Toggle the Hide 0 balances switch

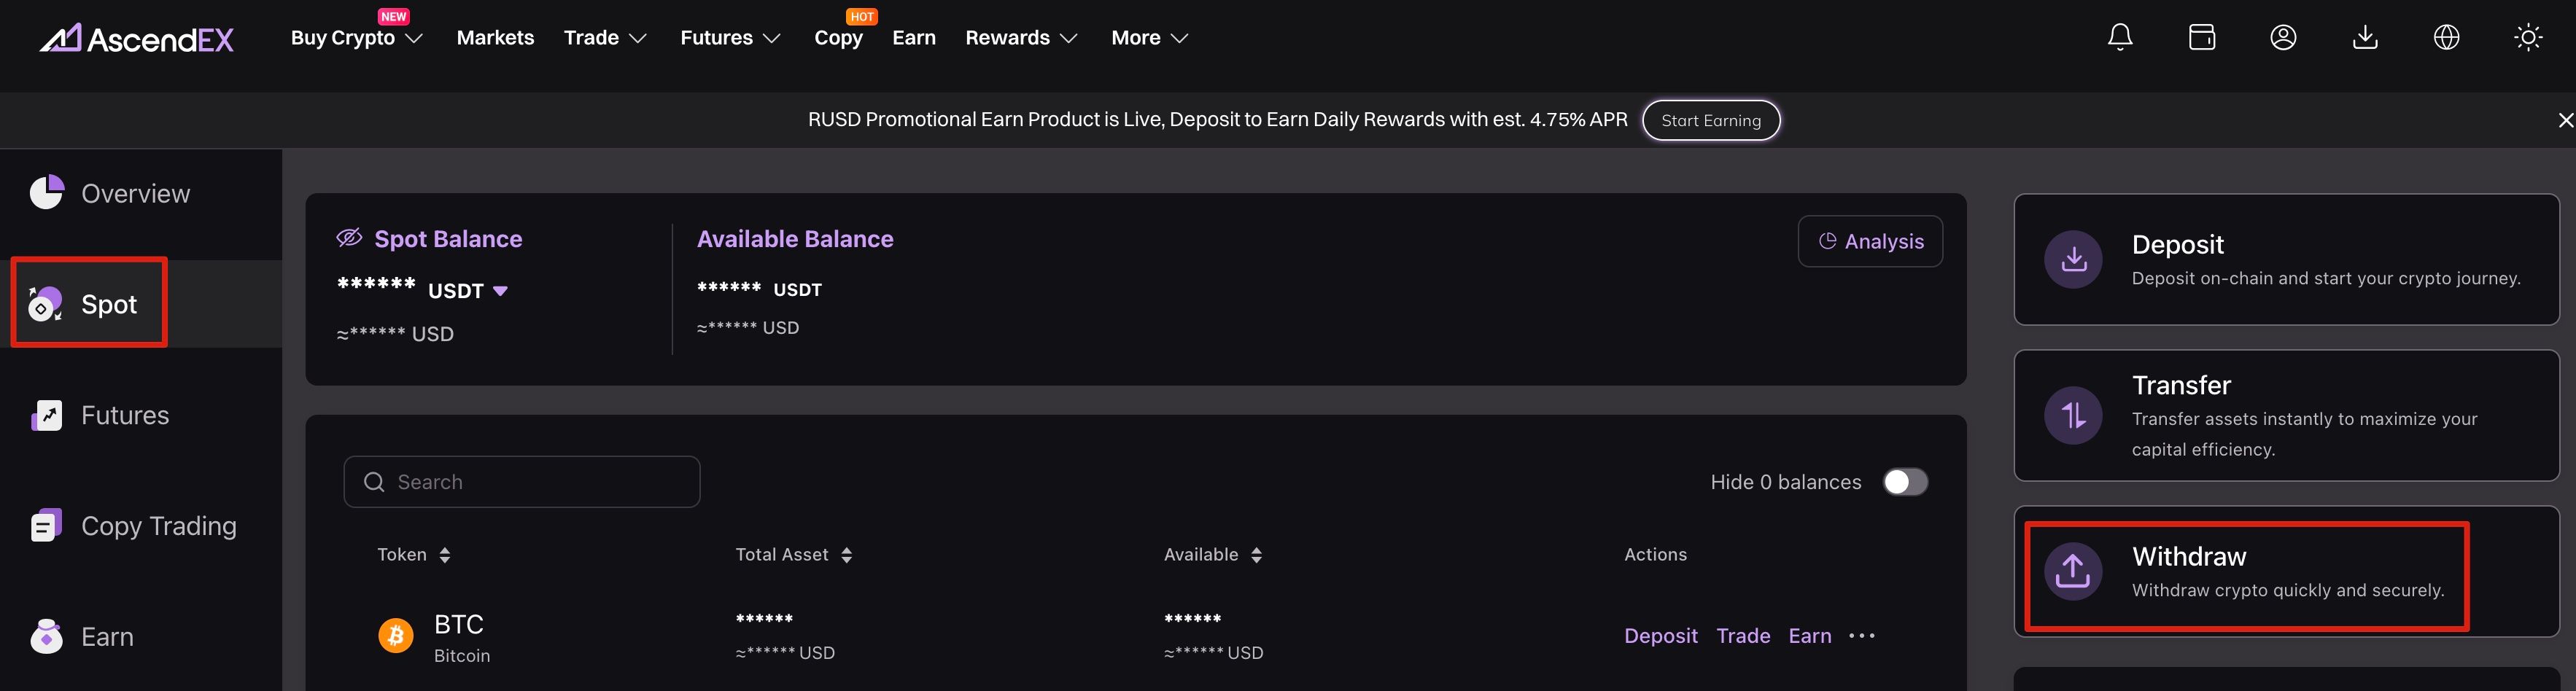(1904, 482)
